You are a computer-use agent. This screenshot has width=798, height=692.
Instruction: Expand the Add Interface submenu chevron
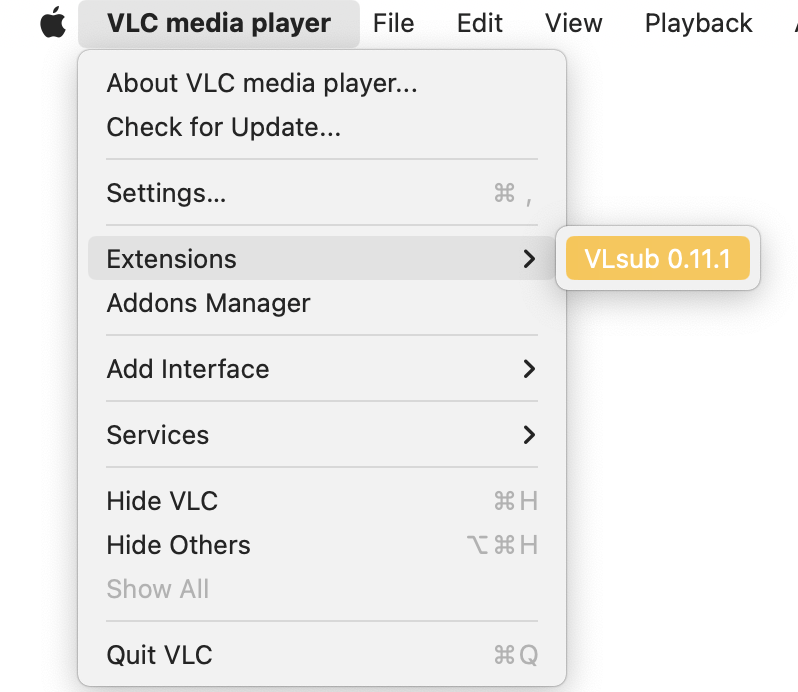coord(529,369)
